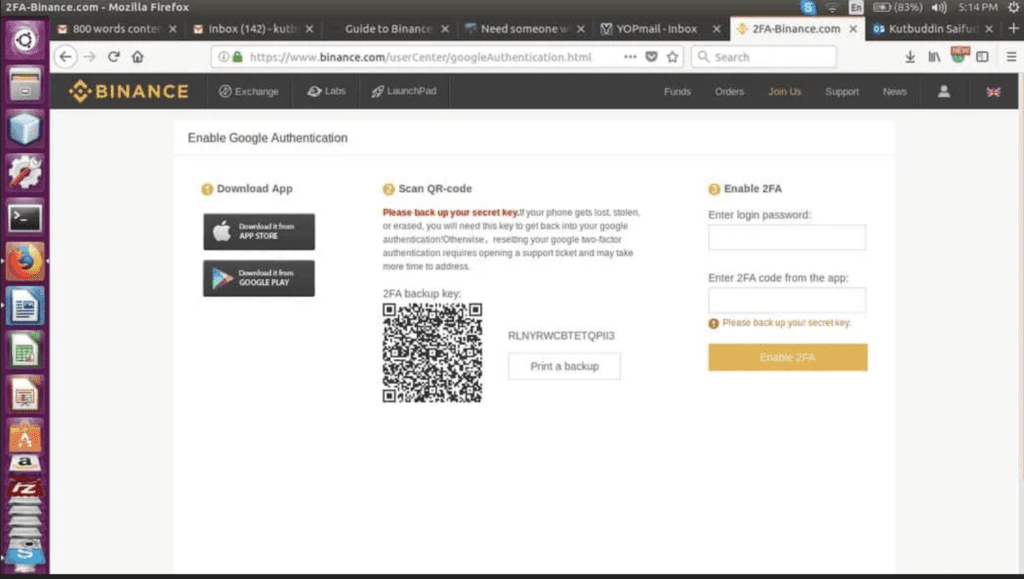The width and height of the screenshot is (1024, 579).
Task: Open Firefox downloads arrow icon
Action: 910,57
